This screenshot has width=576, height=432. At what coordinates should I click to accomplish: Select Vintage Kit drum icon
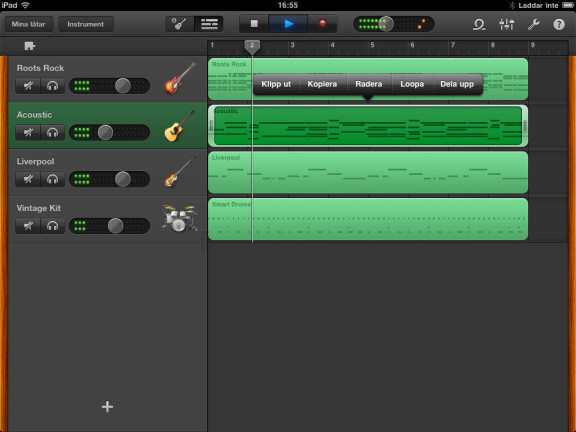180,218
